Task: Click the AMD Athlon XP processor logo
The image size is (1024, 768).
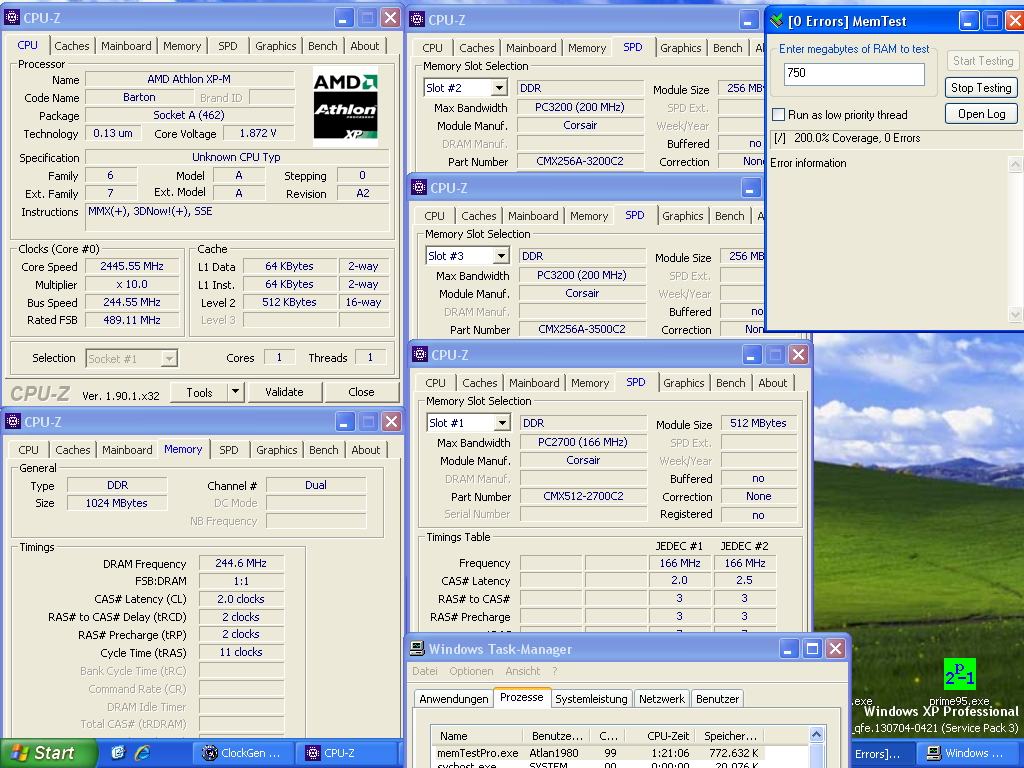Action: (345, 106)
